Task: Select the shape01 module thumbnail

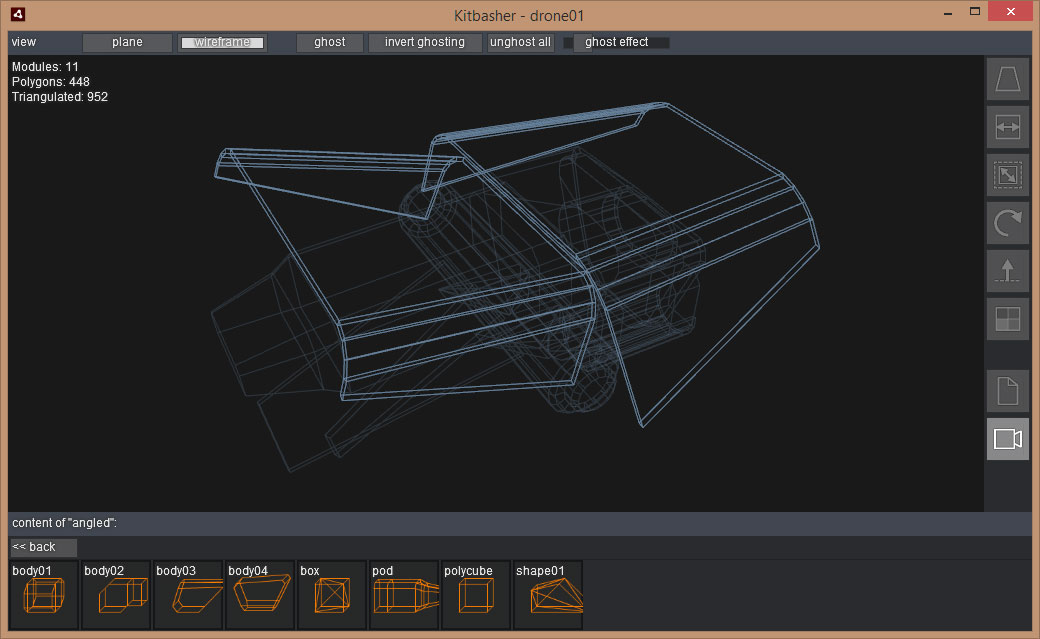Action: tap(548, 595)
